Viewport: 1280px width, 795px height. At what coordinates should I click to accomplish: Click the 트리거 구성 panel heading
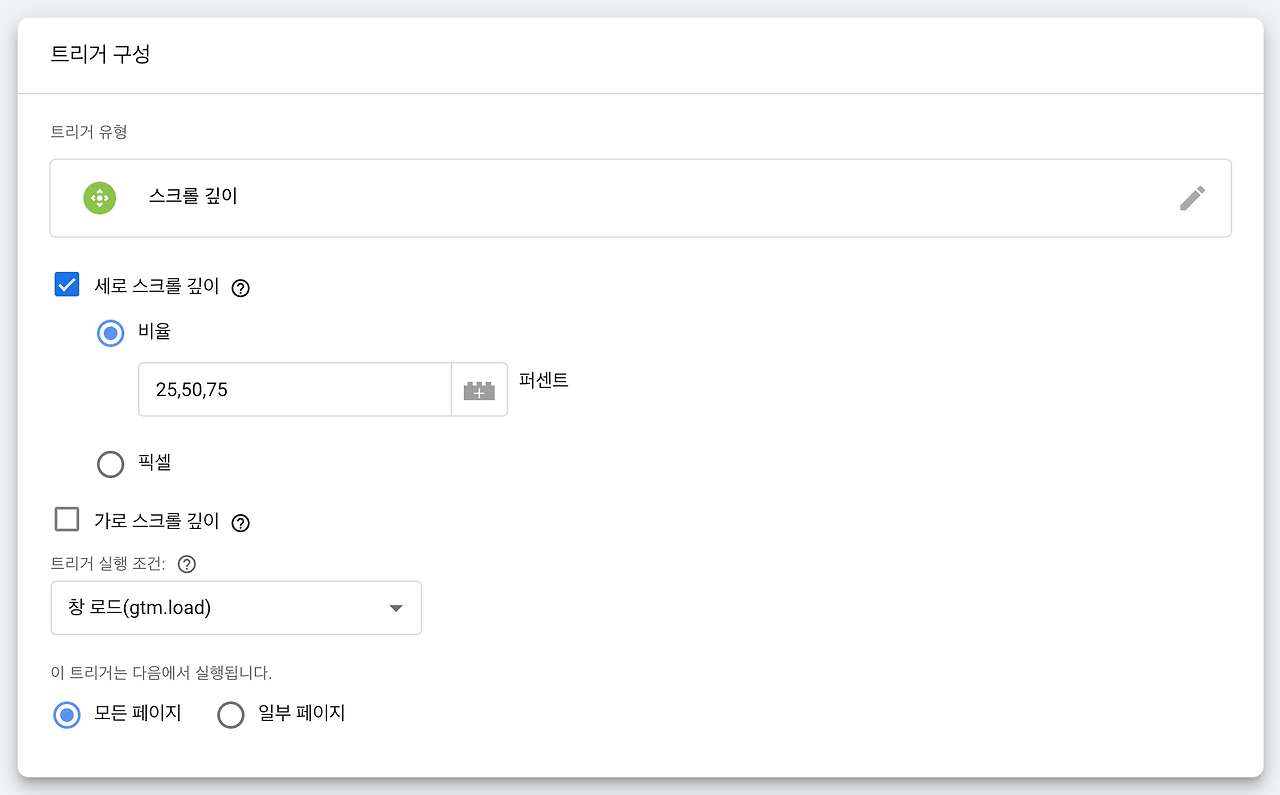point(100,54)
